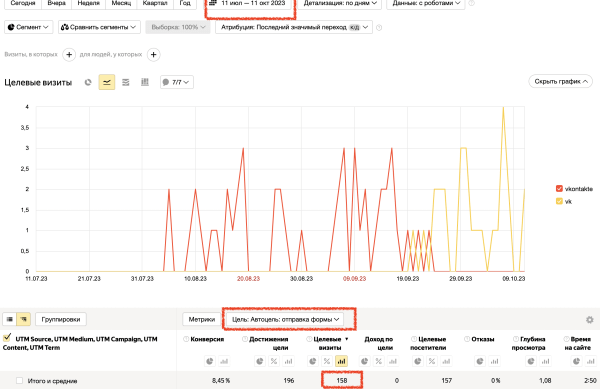Screen dimensions: 600x389
Task: Show pie chart for Отказы column
Action: (x=480, y=361)
